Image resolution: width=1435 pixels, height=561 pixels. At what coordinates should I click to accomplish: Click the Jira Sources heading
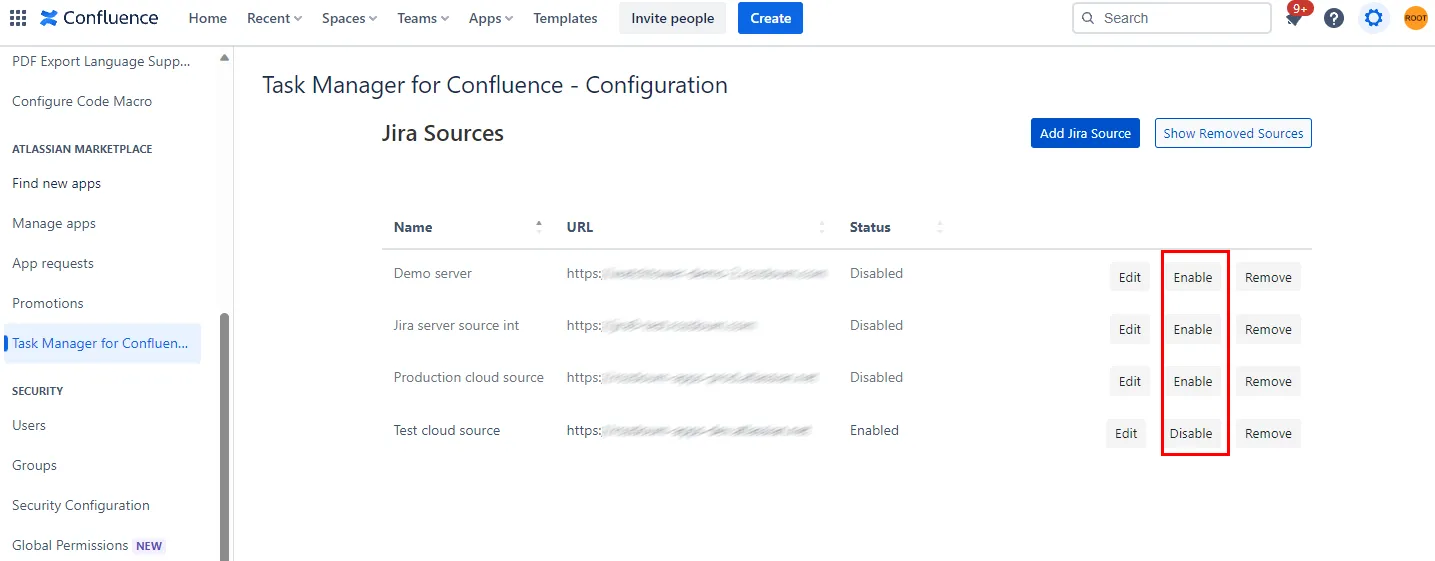(x=443, y=133)
